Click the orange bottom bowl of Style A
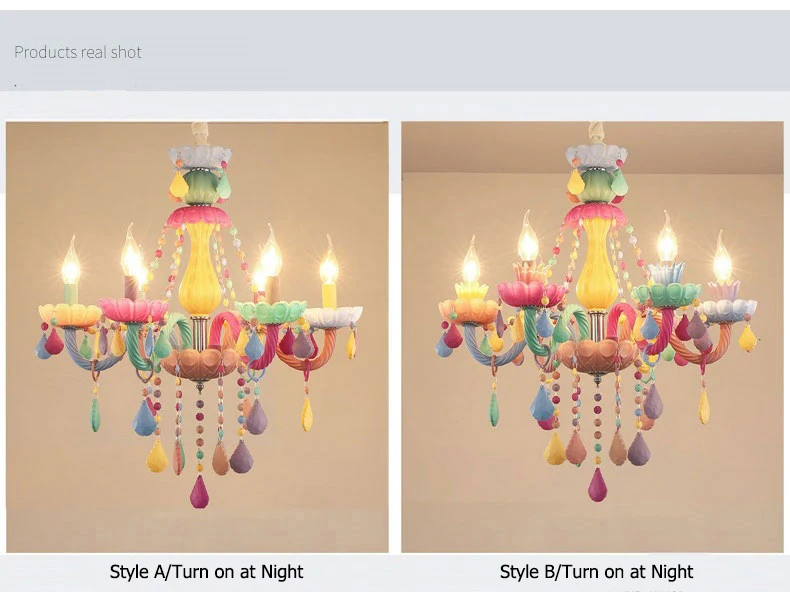 point(201,361)
